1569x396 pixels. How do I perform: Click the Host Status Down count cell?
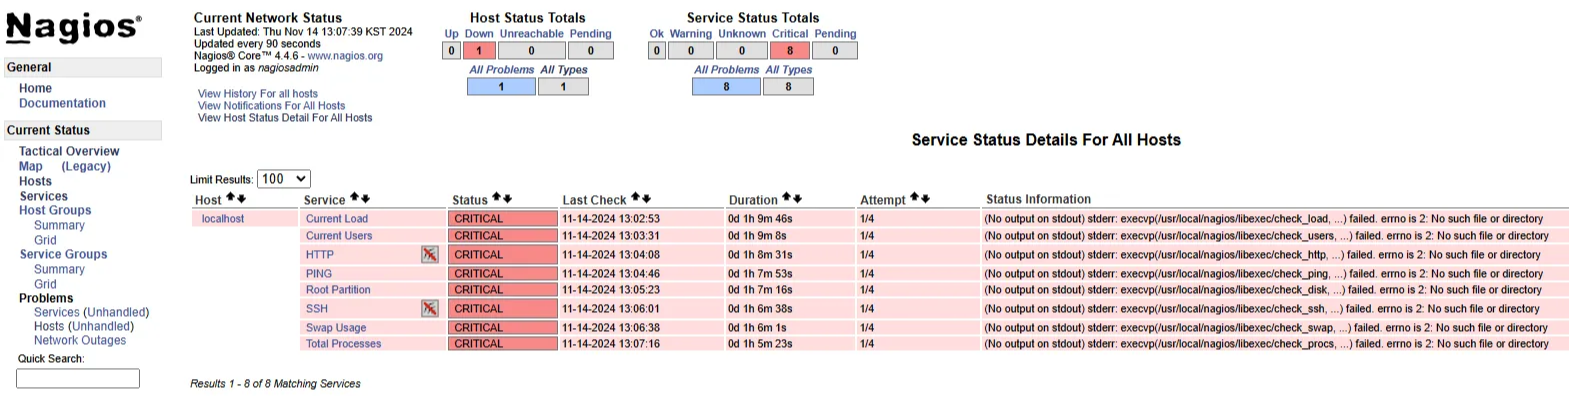(x=479, y=50)
